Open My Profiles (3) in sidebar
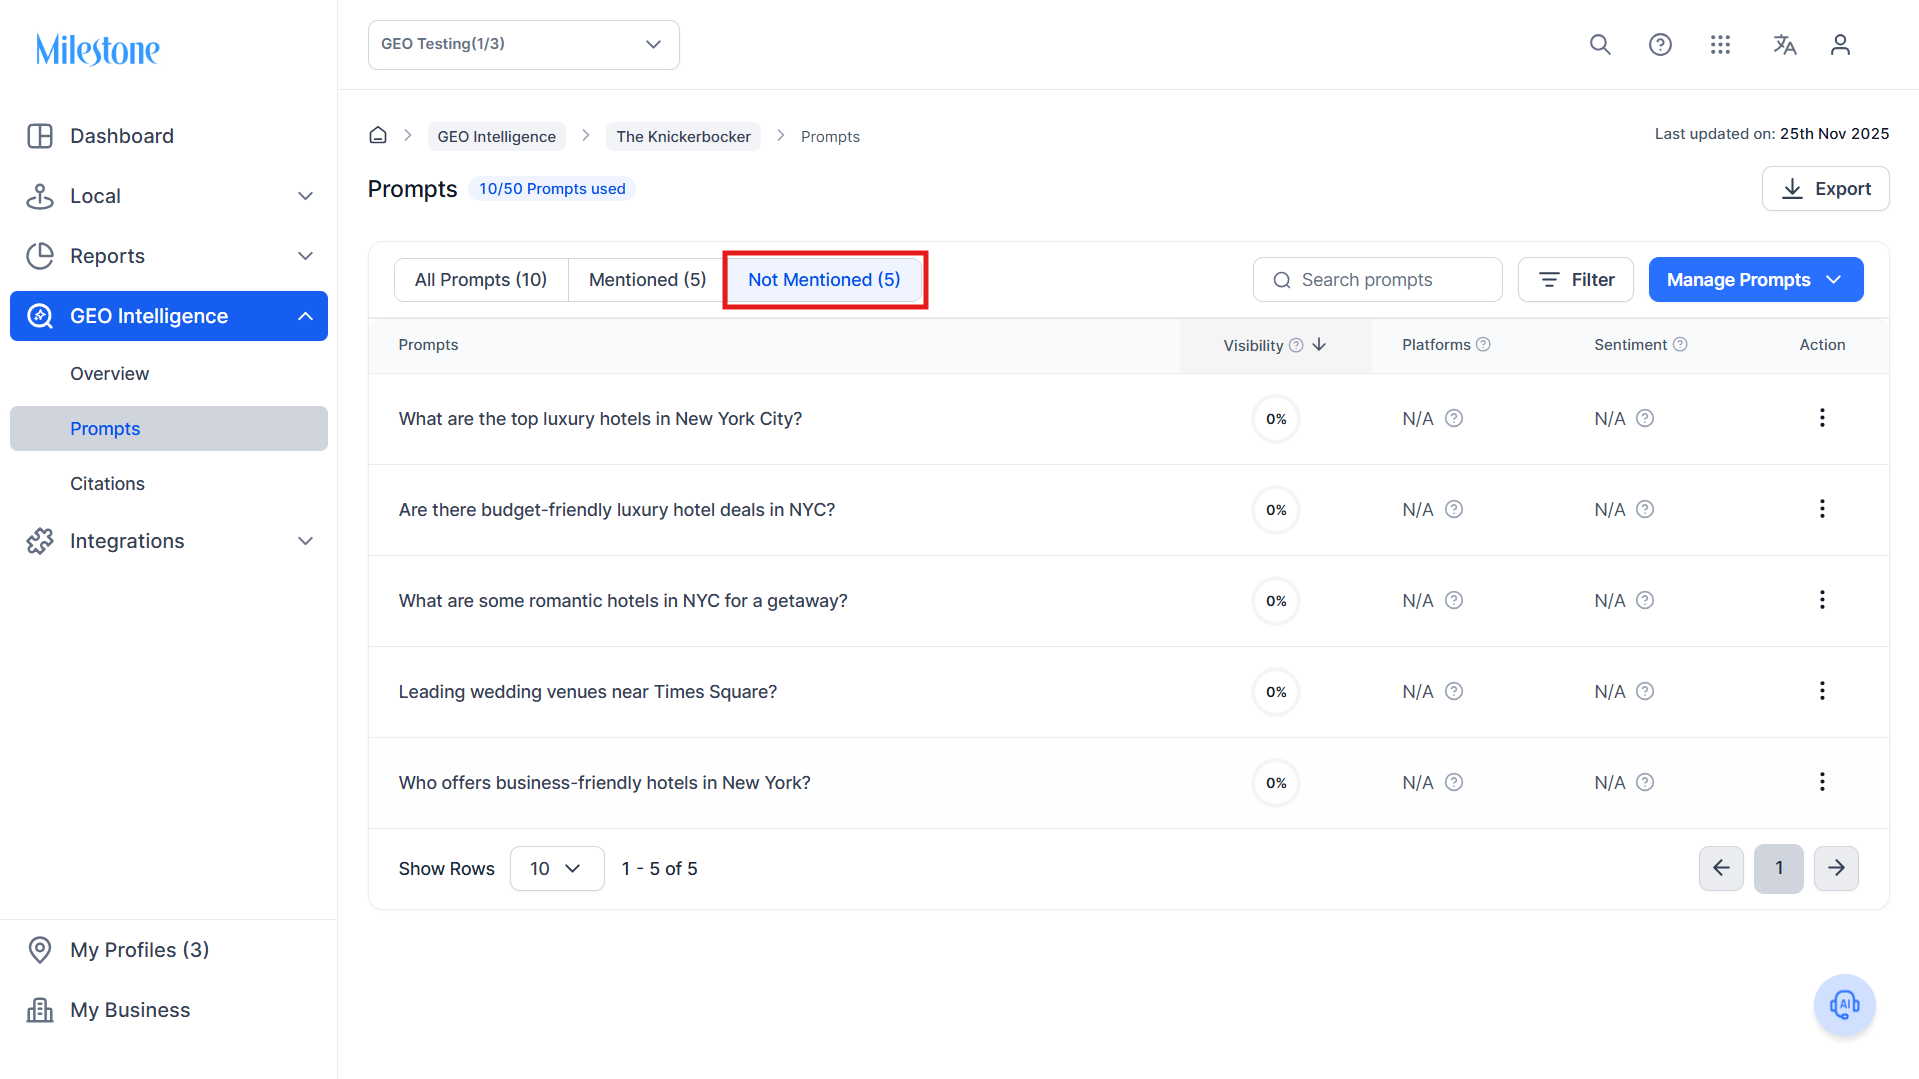1919x1079 pixels. (x=169, y=950)
